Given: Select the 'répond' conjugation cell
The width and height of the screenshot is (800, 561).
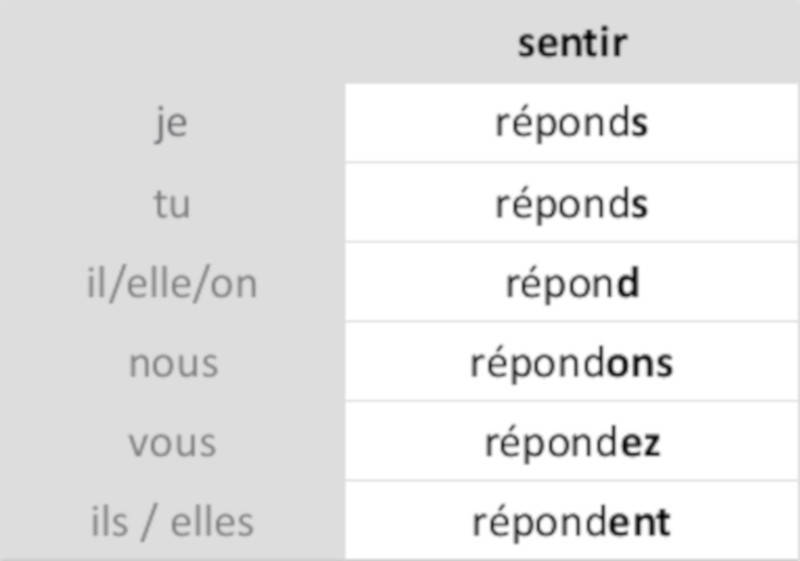Looking at the screenshot, I should (x=571, y=284).
